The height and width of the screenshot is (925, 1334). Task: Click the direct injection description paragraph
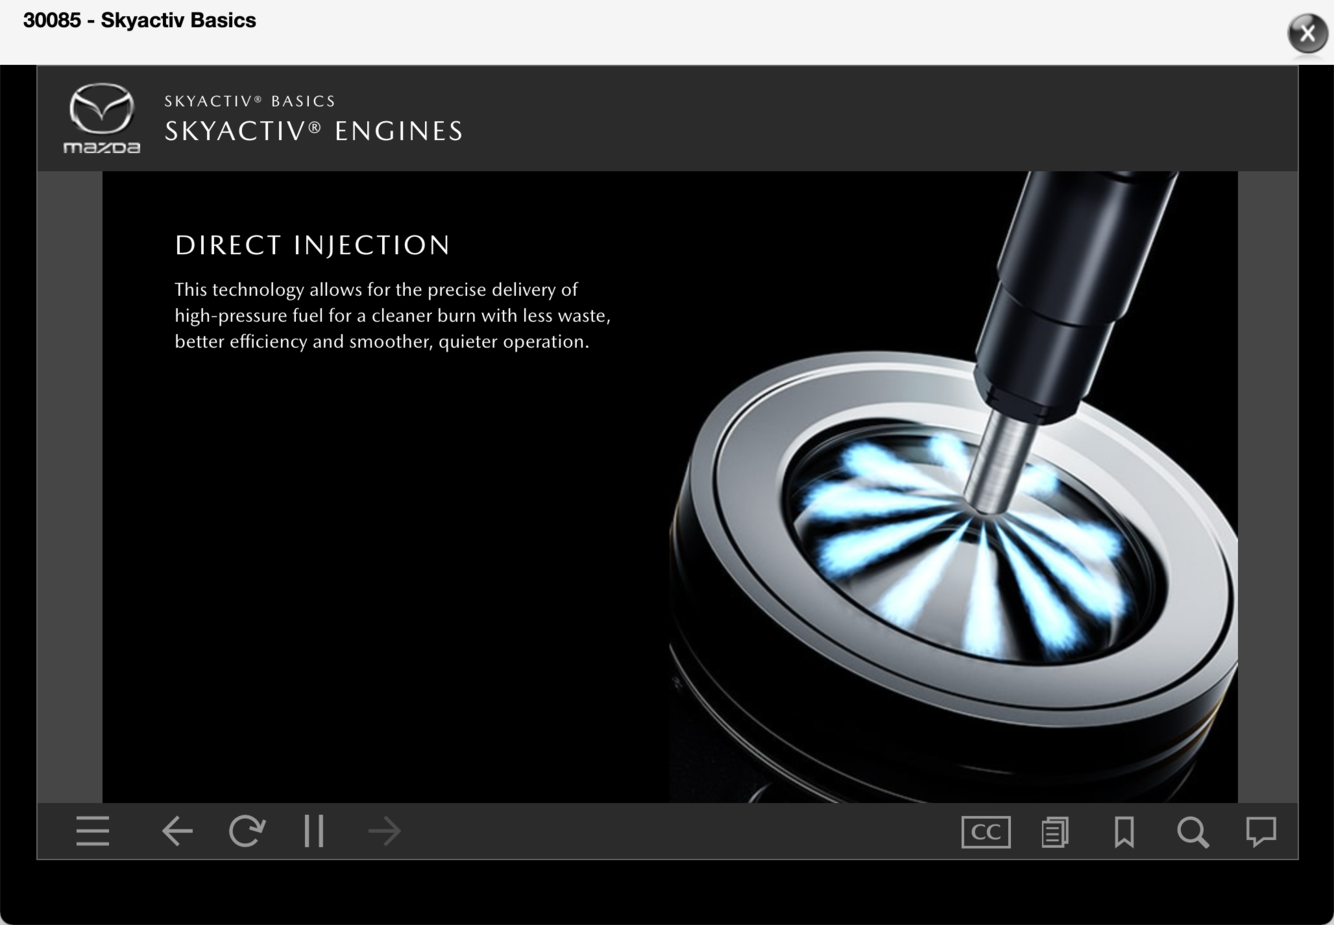pos(392,315)
